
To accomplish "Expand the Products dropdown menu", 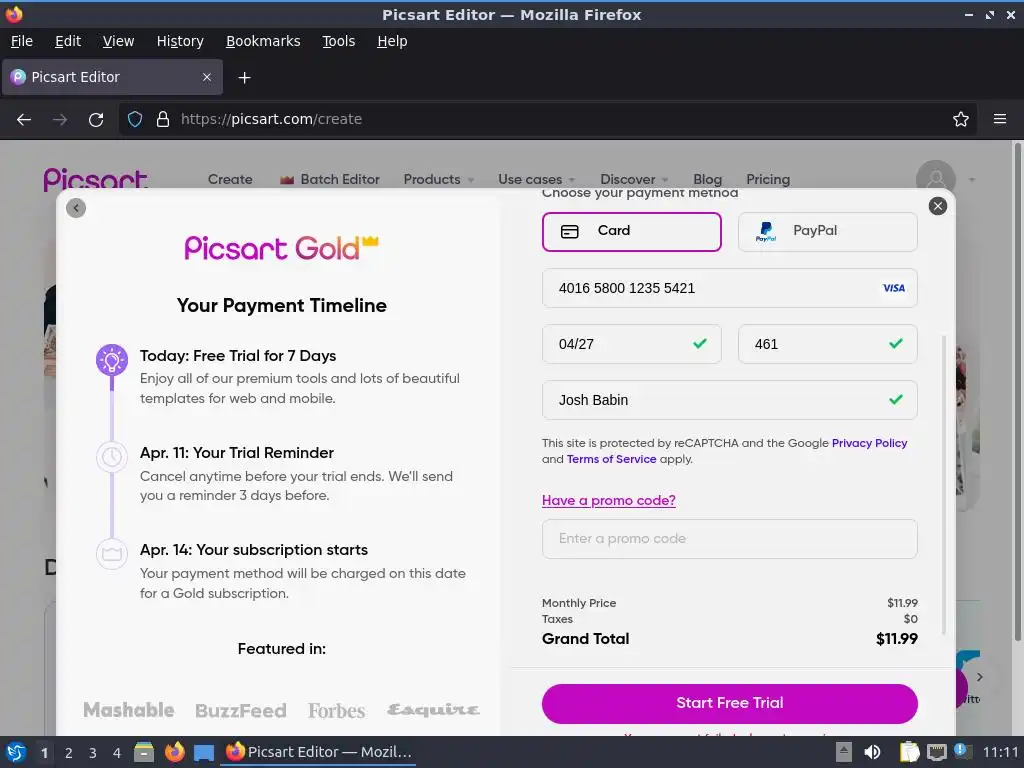I will click(438, 179).
